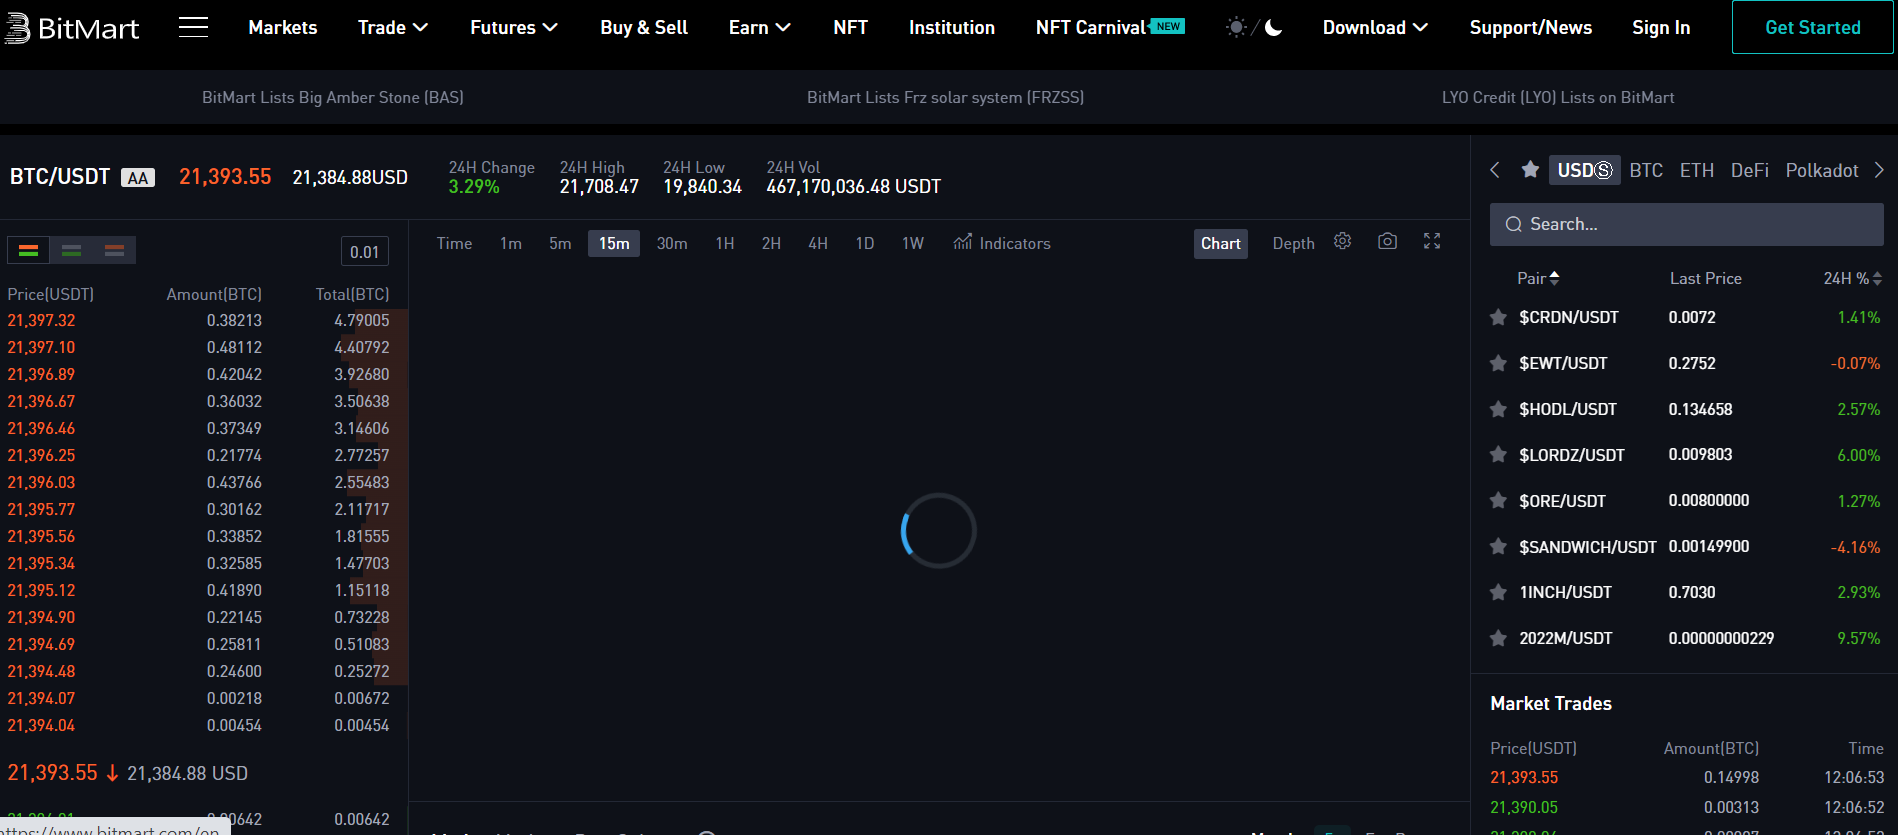Open Support/News page

coord(1531,28)
